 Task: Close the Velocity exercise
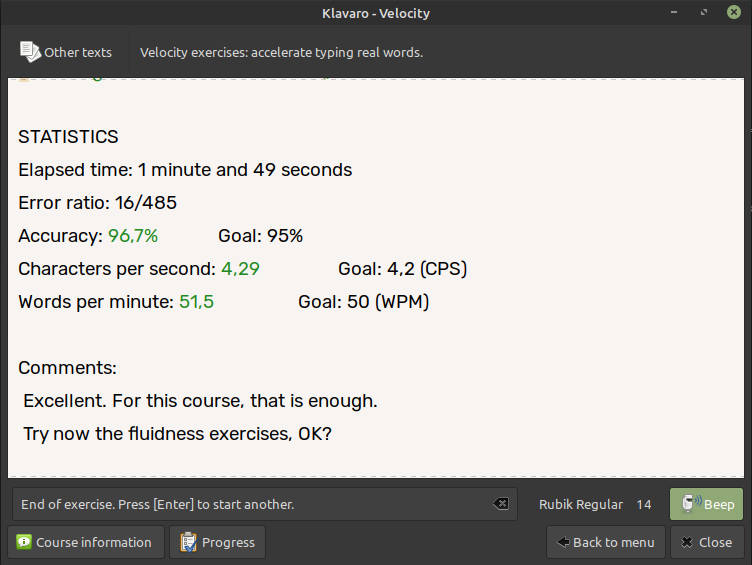[707, 542]
